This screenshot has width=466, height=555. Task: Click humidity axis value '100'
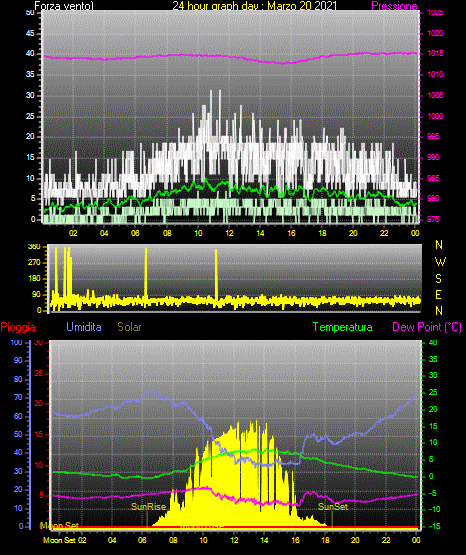point(17,342)
